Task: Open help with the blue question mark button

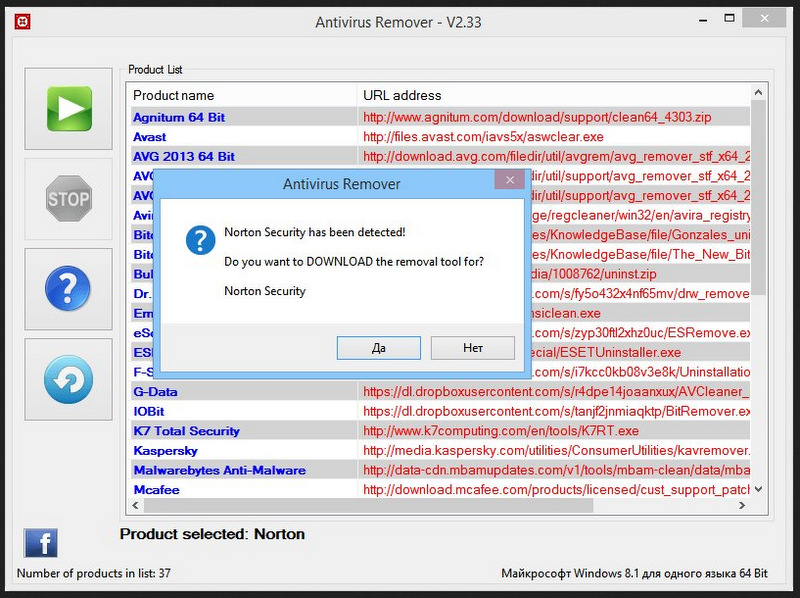Action: (68, 289)
